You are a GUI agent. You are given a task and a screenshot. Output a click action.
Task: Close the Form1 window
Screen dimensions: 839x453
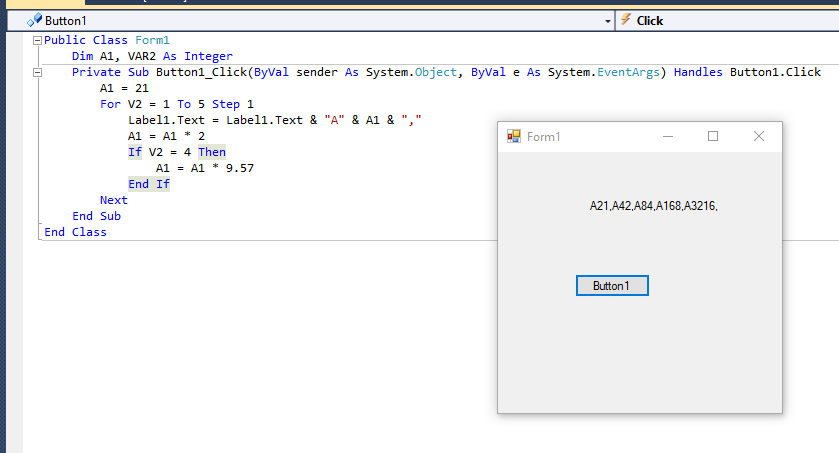pyautogui.click(x=759, y=136)
